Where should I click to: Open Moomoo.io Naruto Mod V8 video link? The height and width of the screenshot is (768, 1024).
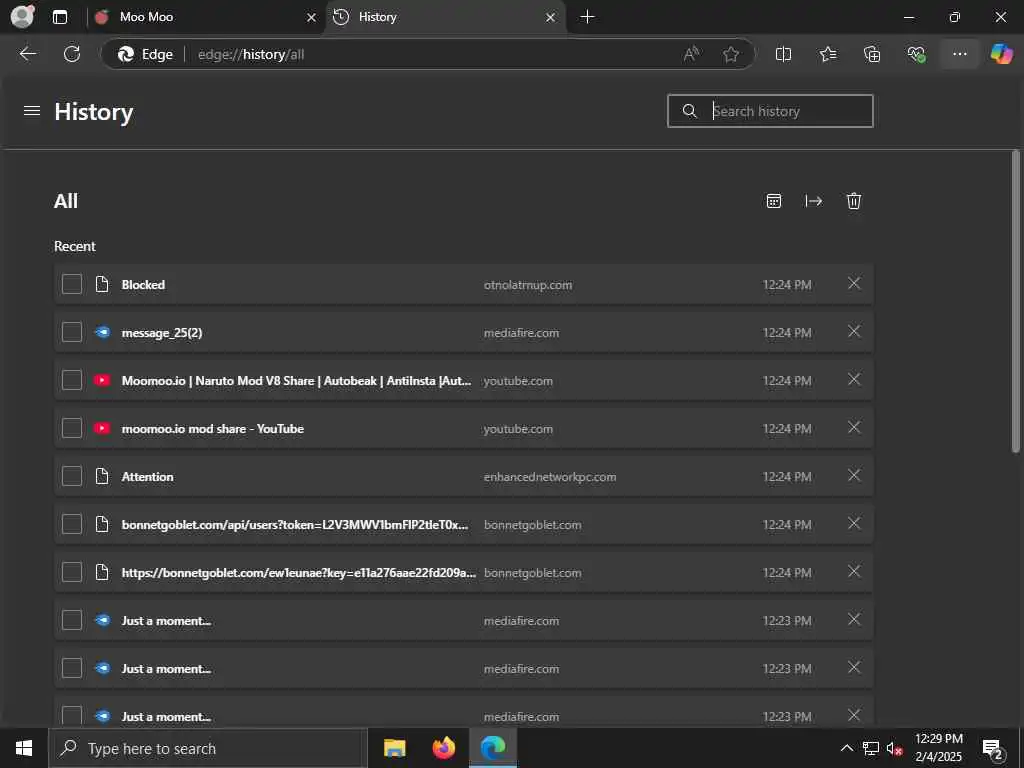(296, 381)
